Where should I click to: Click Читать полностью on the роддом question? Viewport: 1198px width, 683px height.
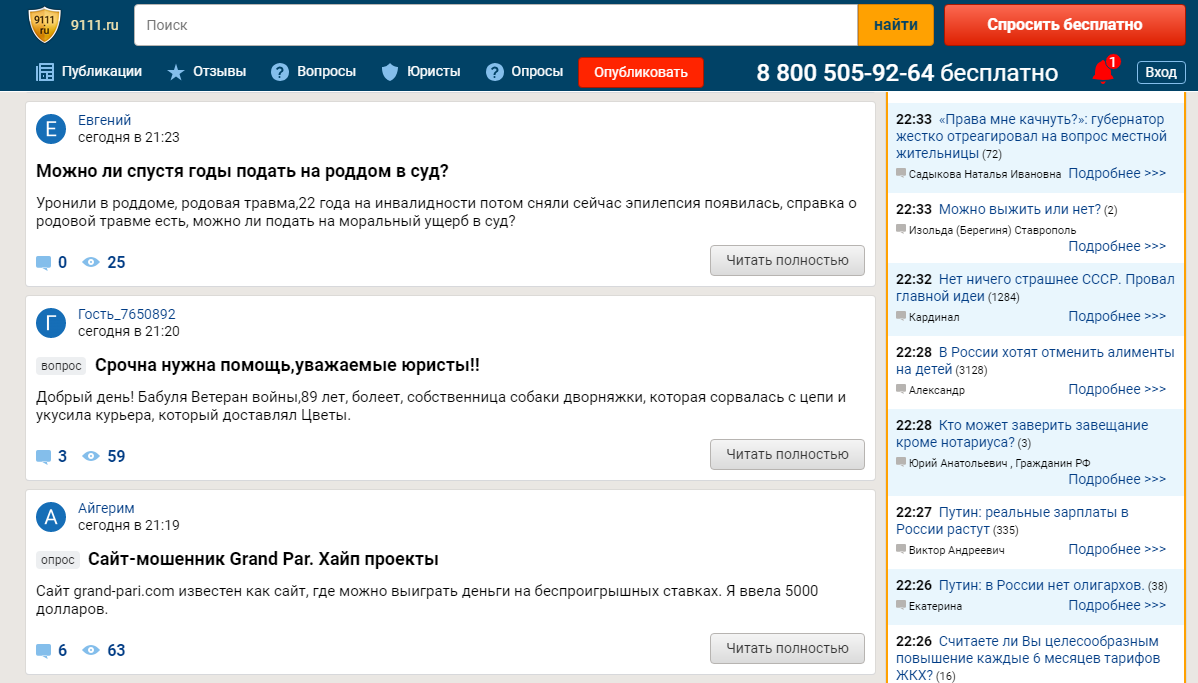(786, 259)
